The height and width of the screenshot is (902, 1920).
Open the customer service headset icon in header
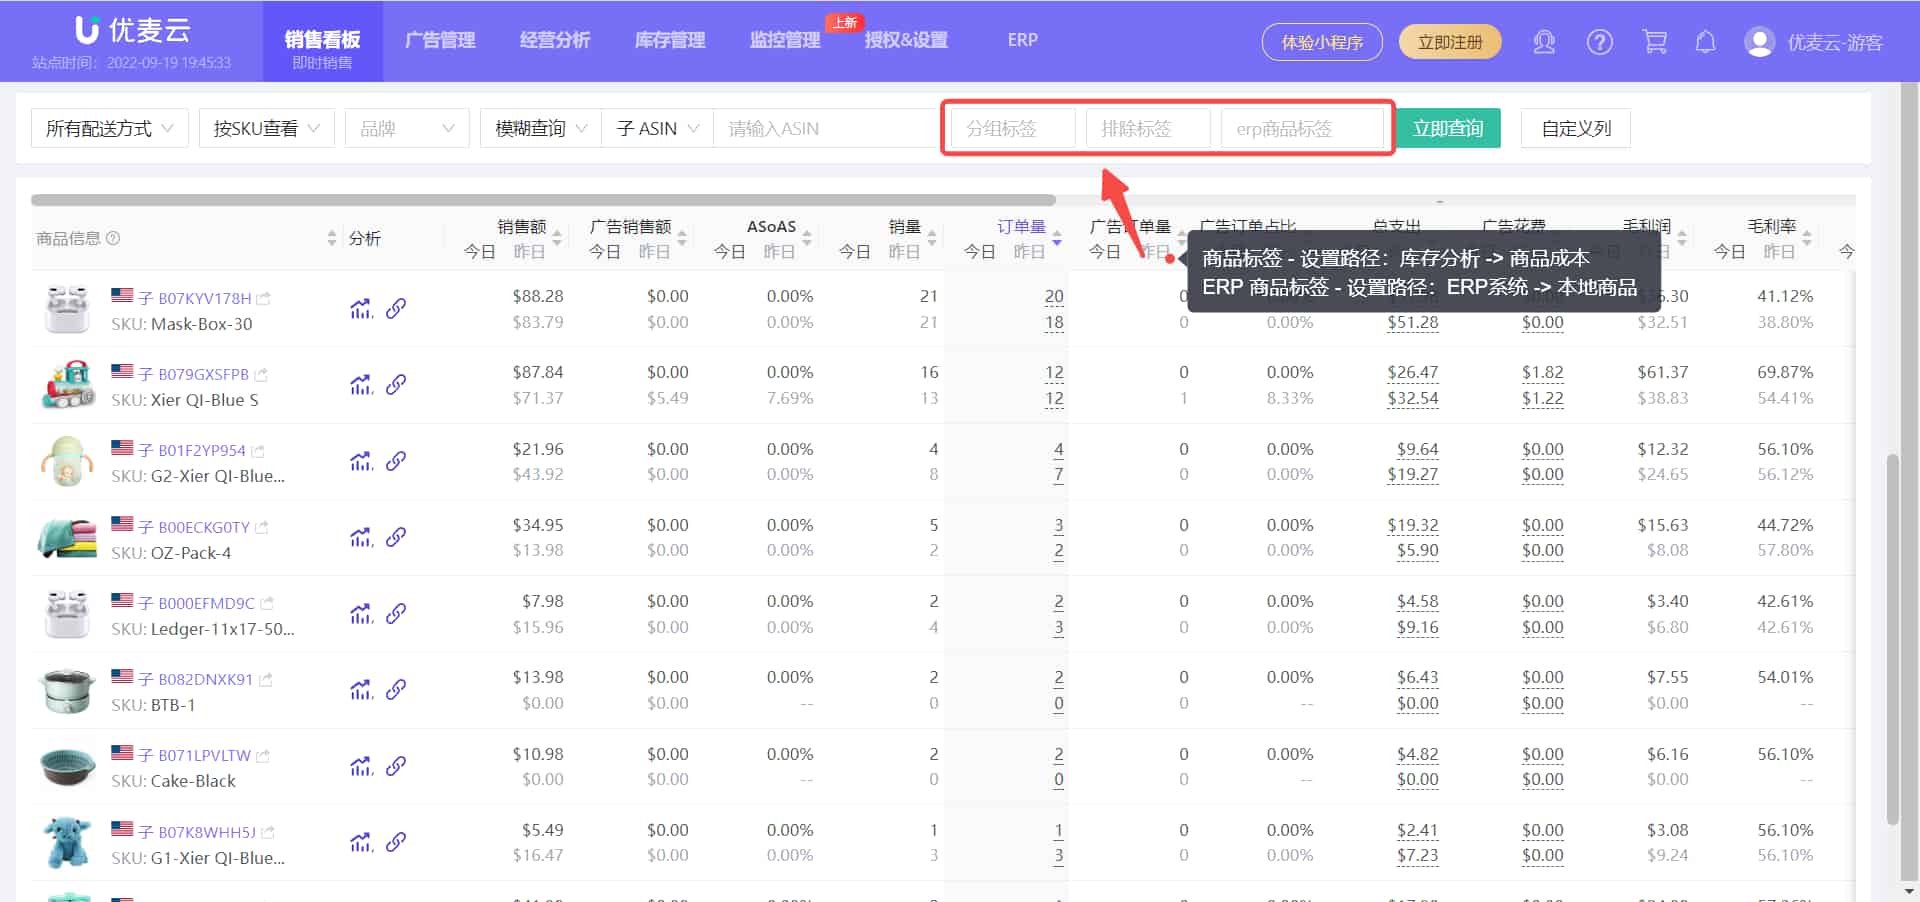[1544, 42]
